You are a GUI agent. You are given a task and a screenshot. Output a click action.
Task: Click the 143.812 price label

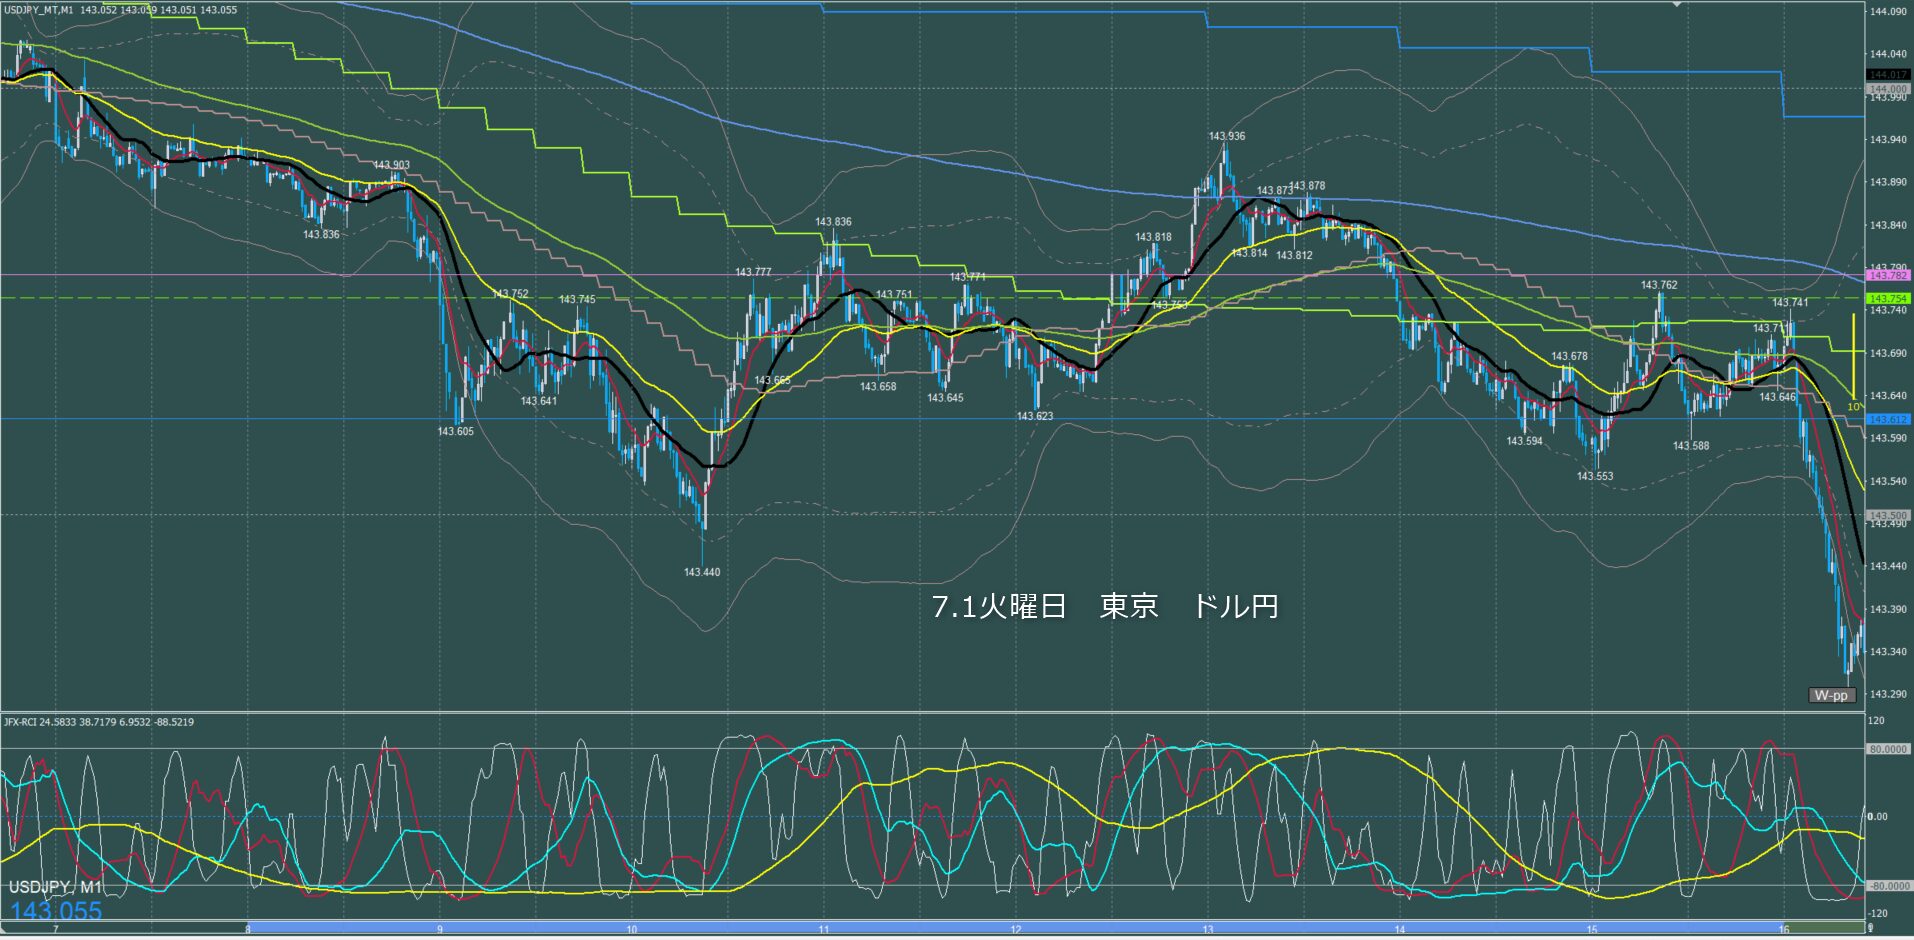(x=1294, y=255)
